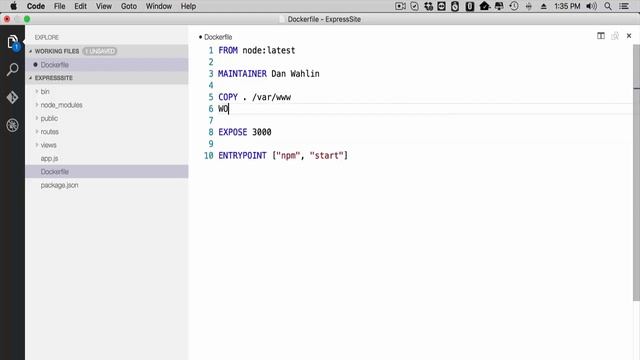The image size is (640, 360).
Task: Click the 1 UNSAVED badge
Action: 100,51
